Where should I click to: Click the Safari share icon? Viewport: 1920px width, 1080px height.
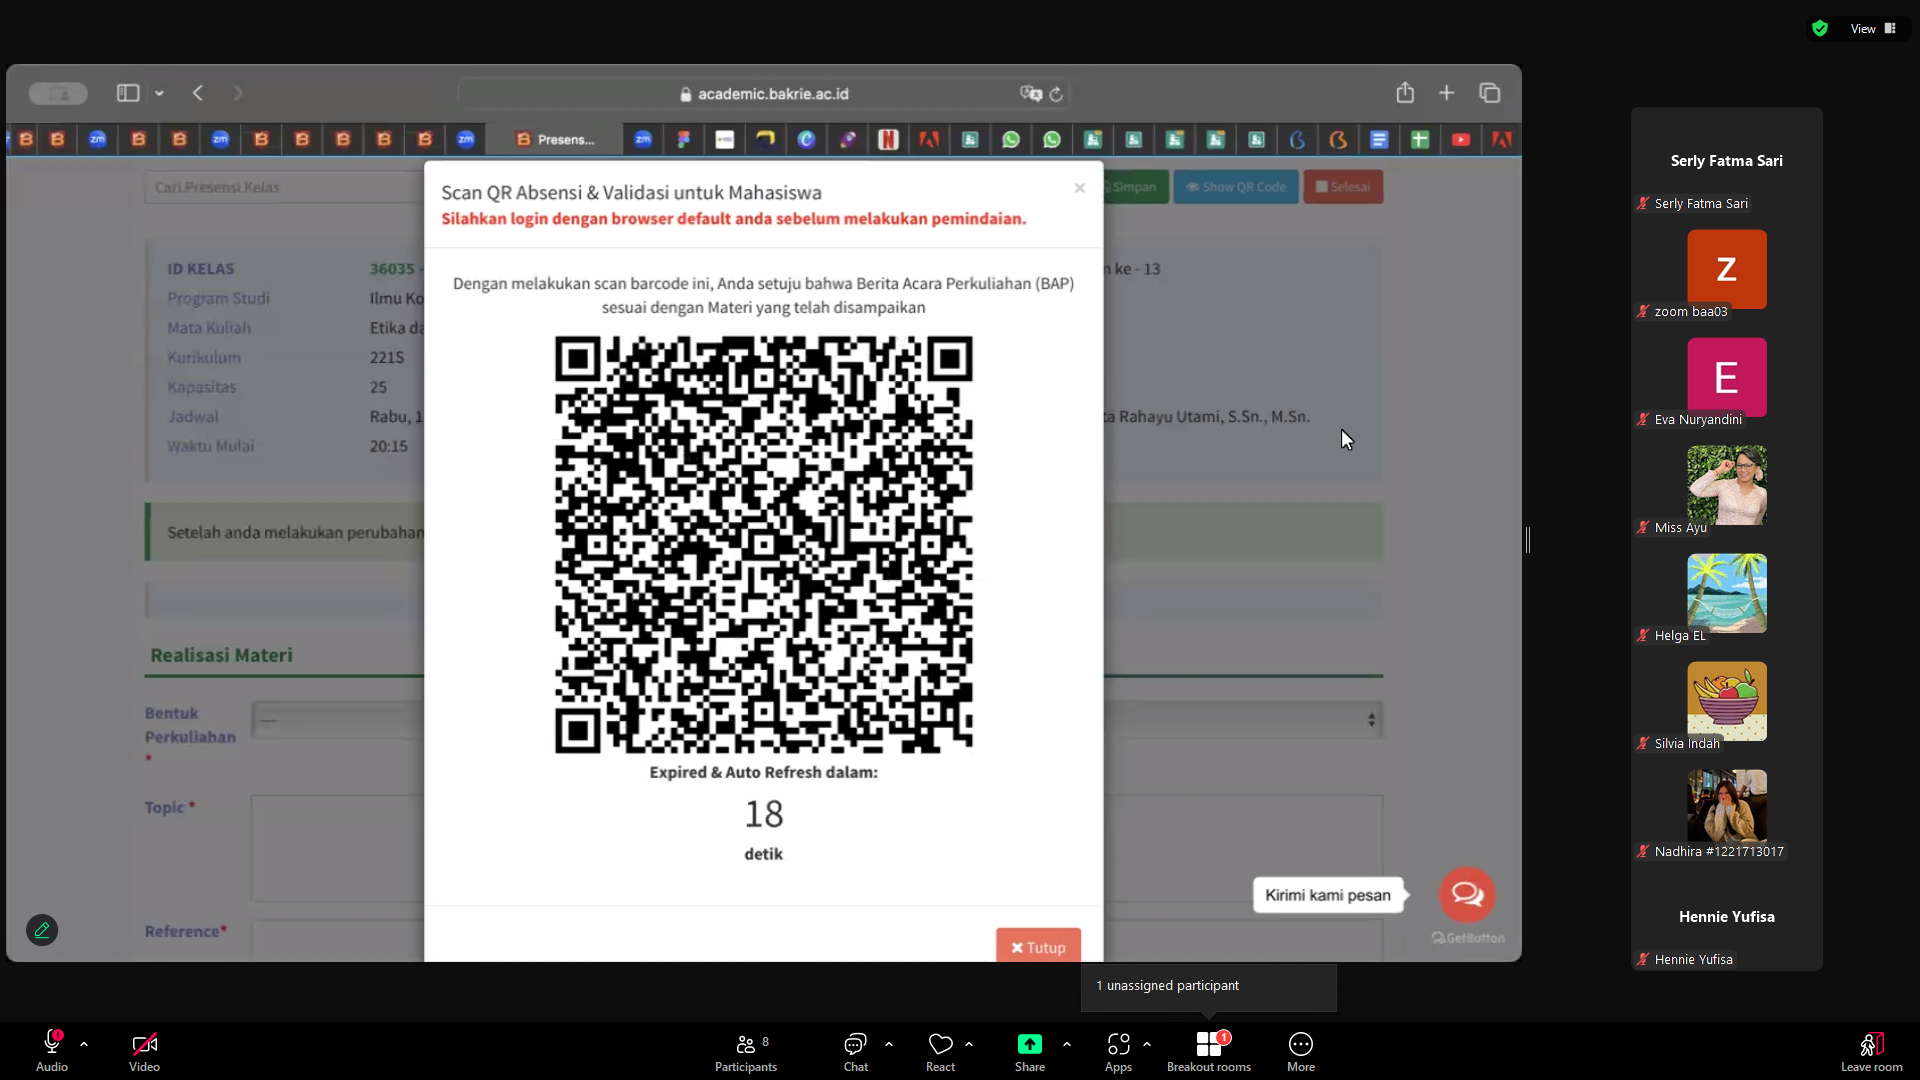tap(1405, 92)
